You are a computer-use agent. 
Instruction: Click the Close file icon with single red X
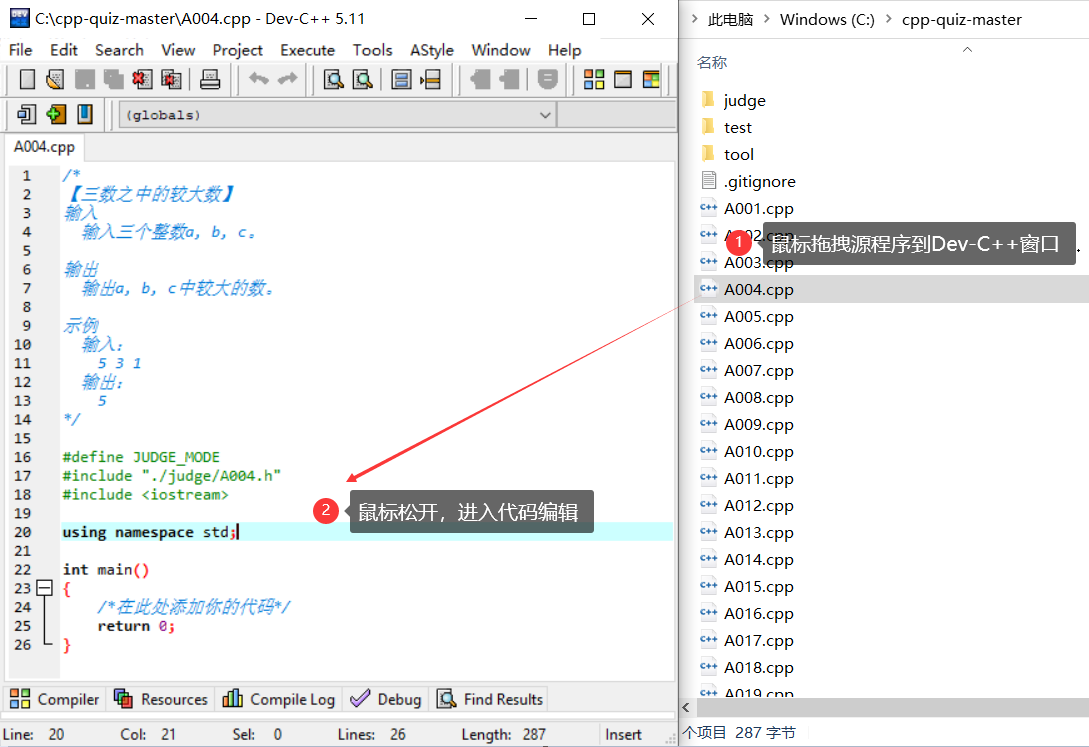[x=142, y=79]
